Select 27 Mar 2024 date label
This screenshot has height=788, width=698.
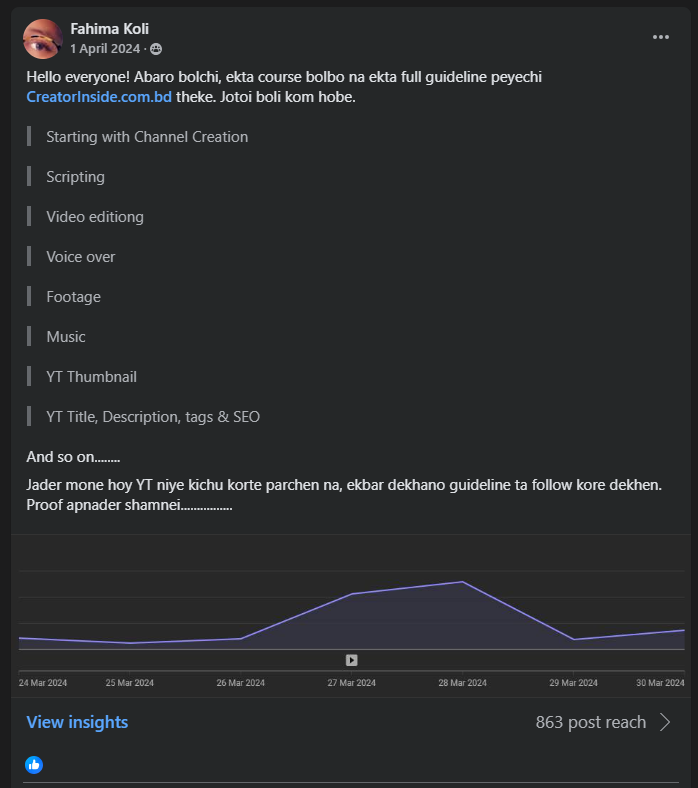tap(352, 683)
